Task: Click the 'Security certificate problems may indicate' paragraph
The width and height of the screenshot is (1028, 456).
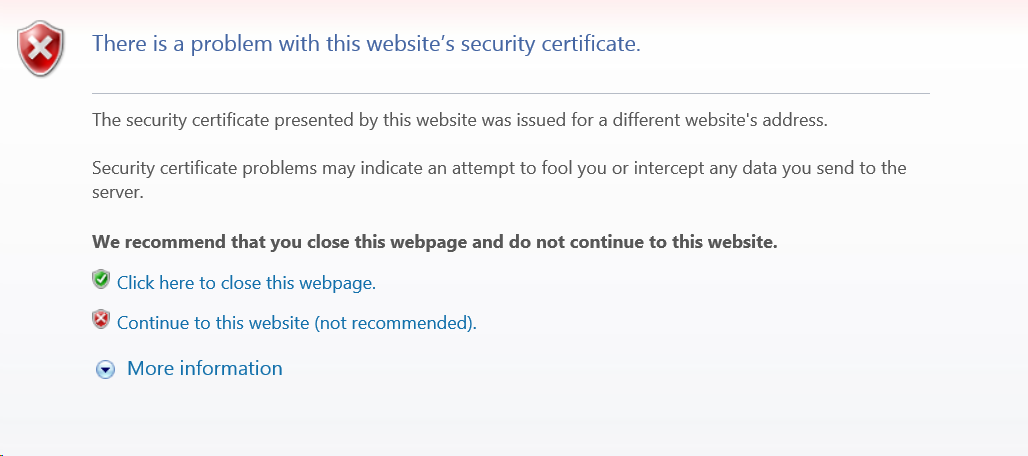Action: coord(499,180)
